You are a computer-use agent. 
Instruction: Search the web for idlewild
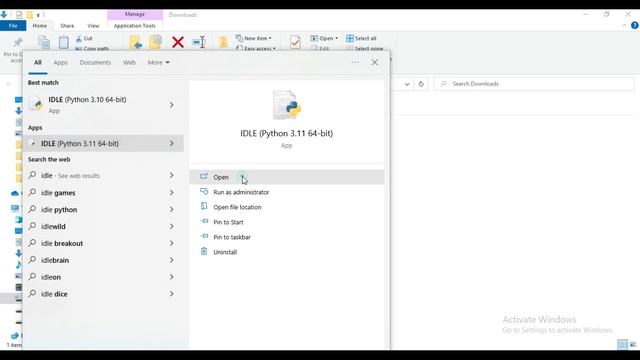pos(53,226)
